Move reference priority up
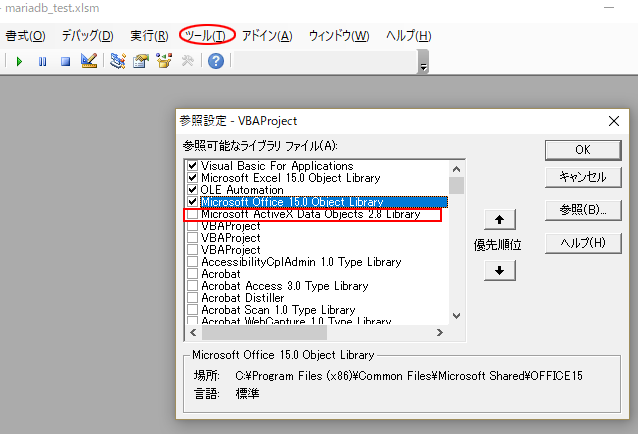638x434 pixels. [505, 220]
